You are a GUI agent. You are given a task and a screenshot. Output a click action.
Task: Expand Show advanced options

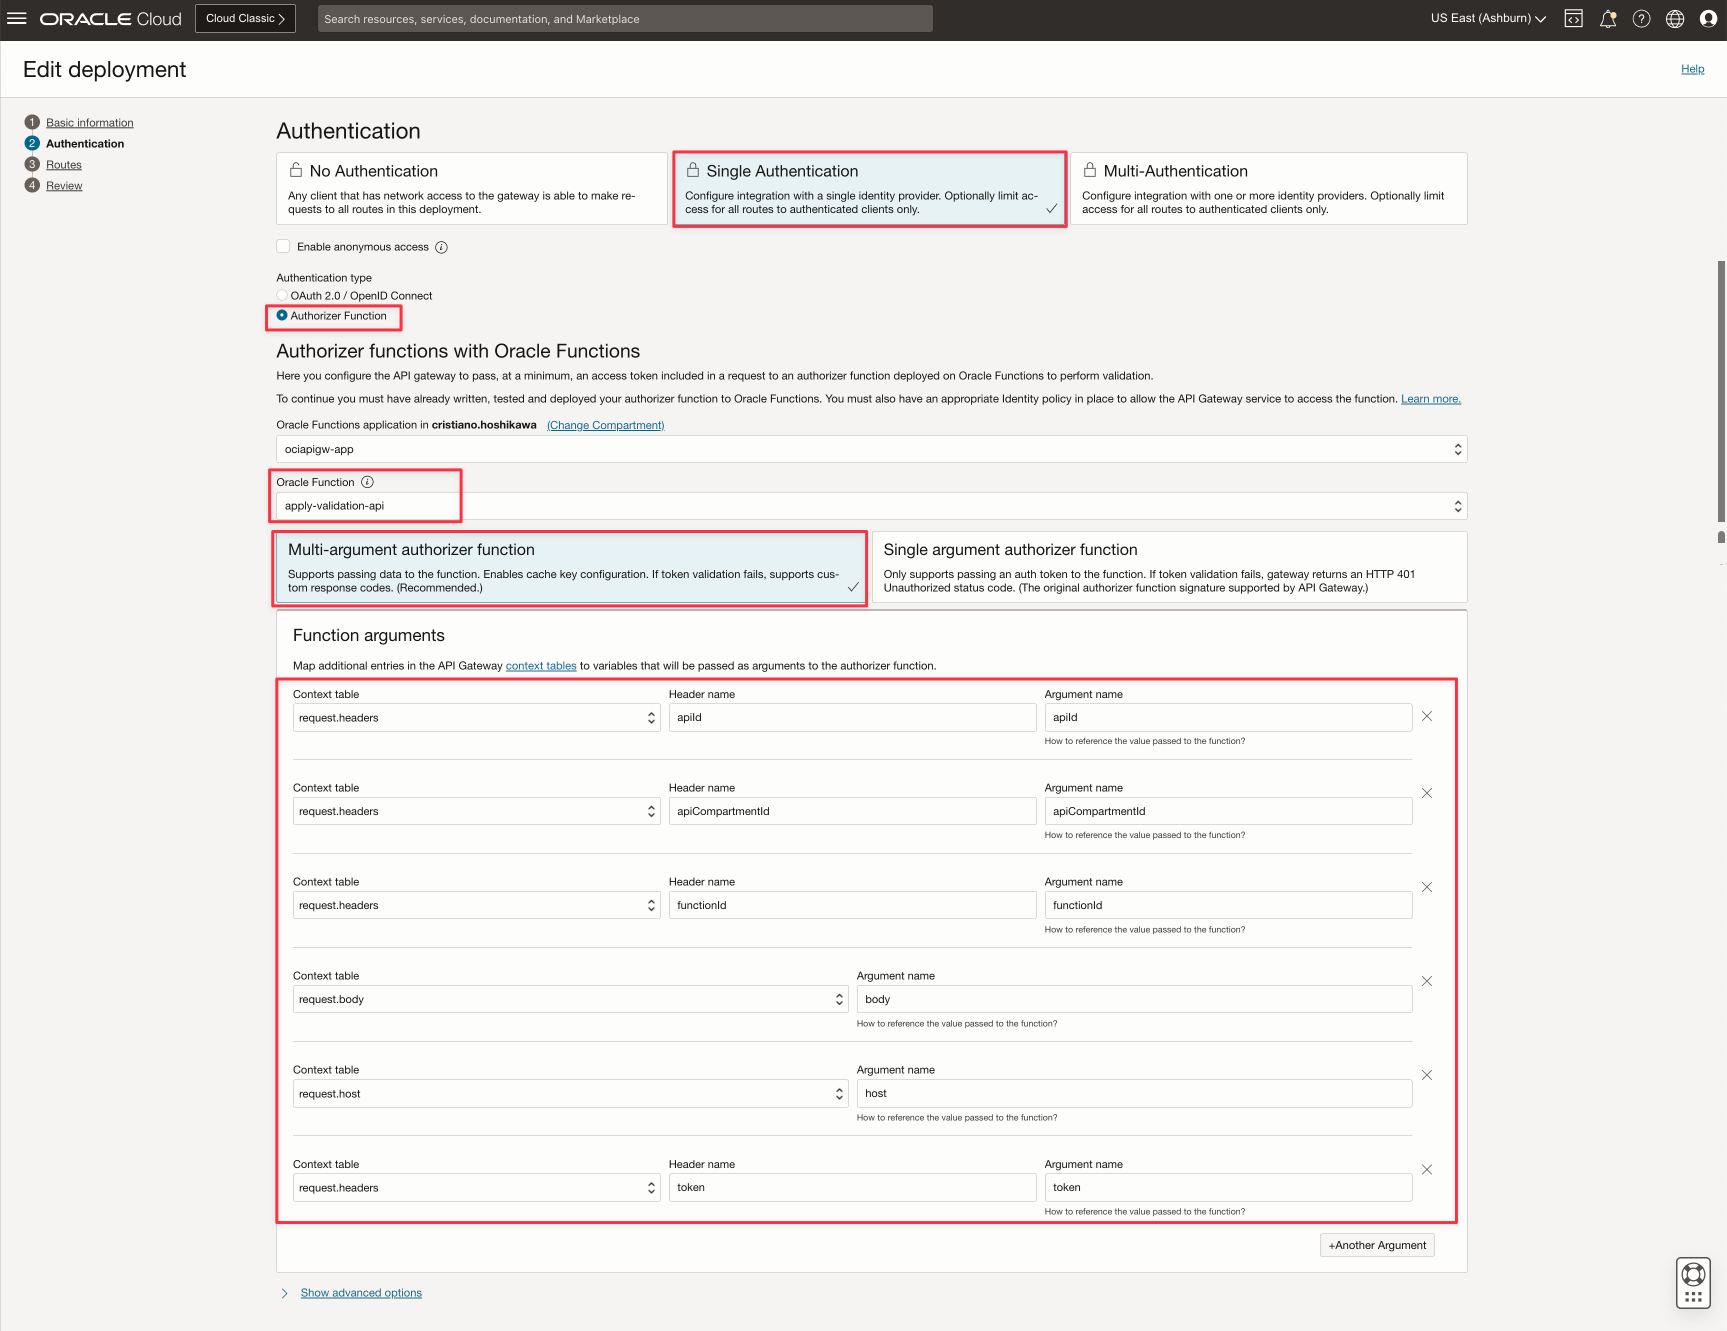coord(360,1293)
